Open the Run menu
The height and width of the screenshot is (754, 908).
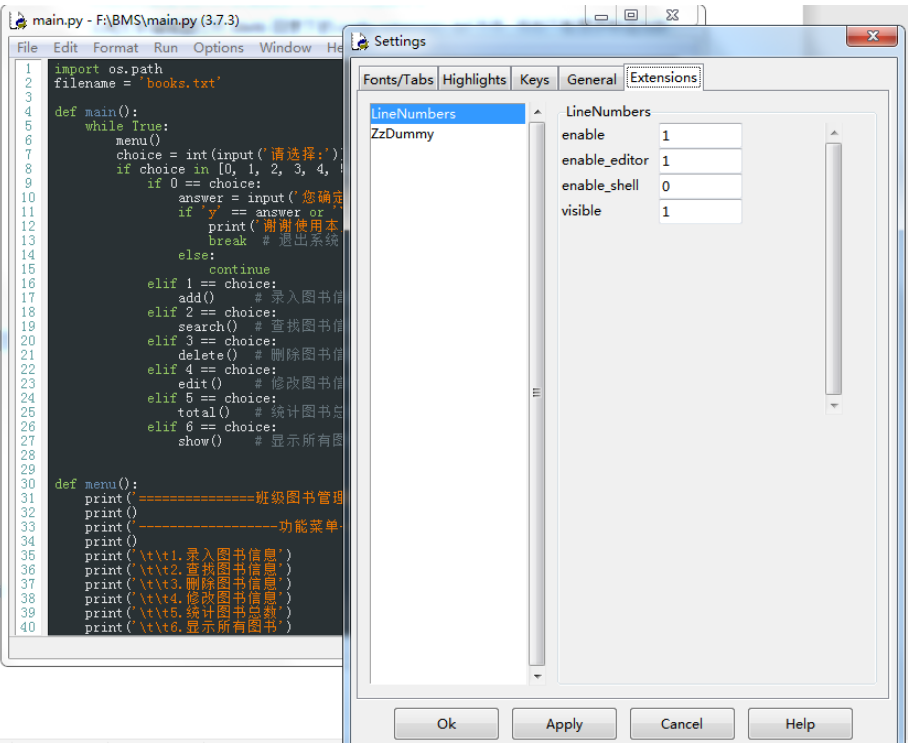[x=166, y=47]
